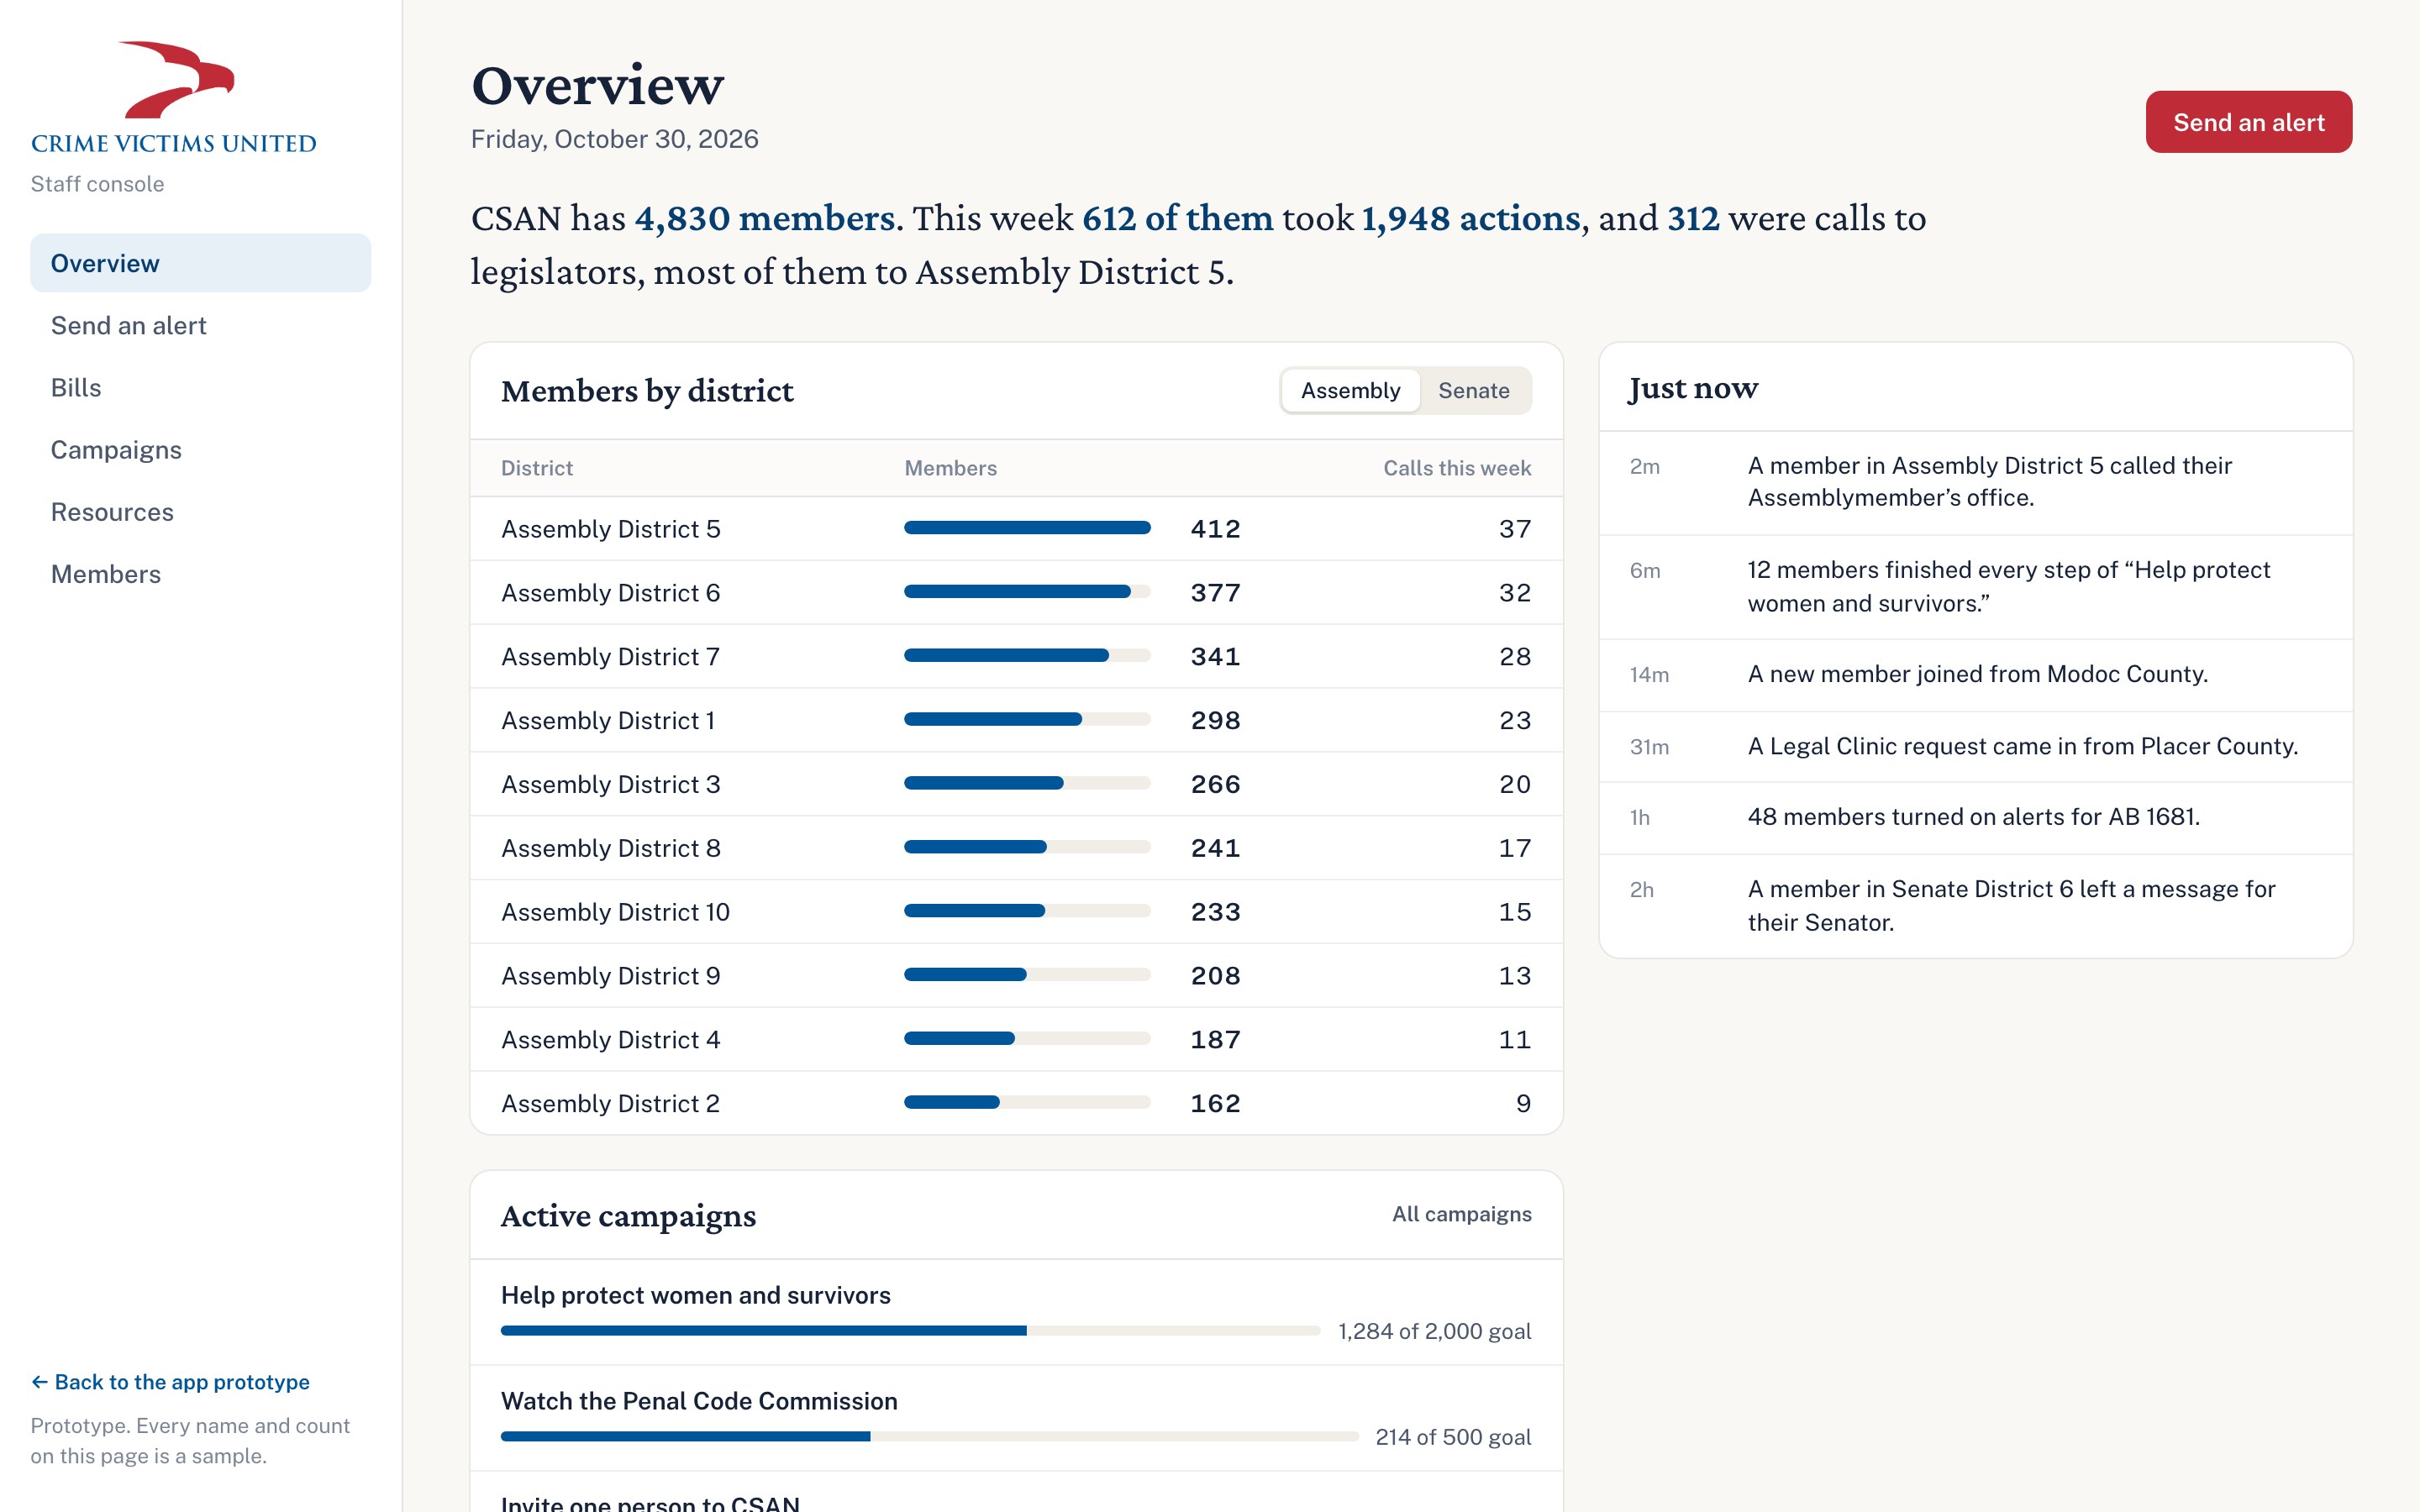2420x1512 pixels.
Task: Select the Assembly District 9 row
Action: pyautogui.click(x=1016, y=976)
